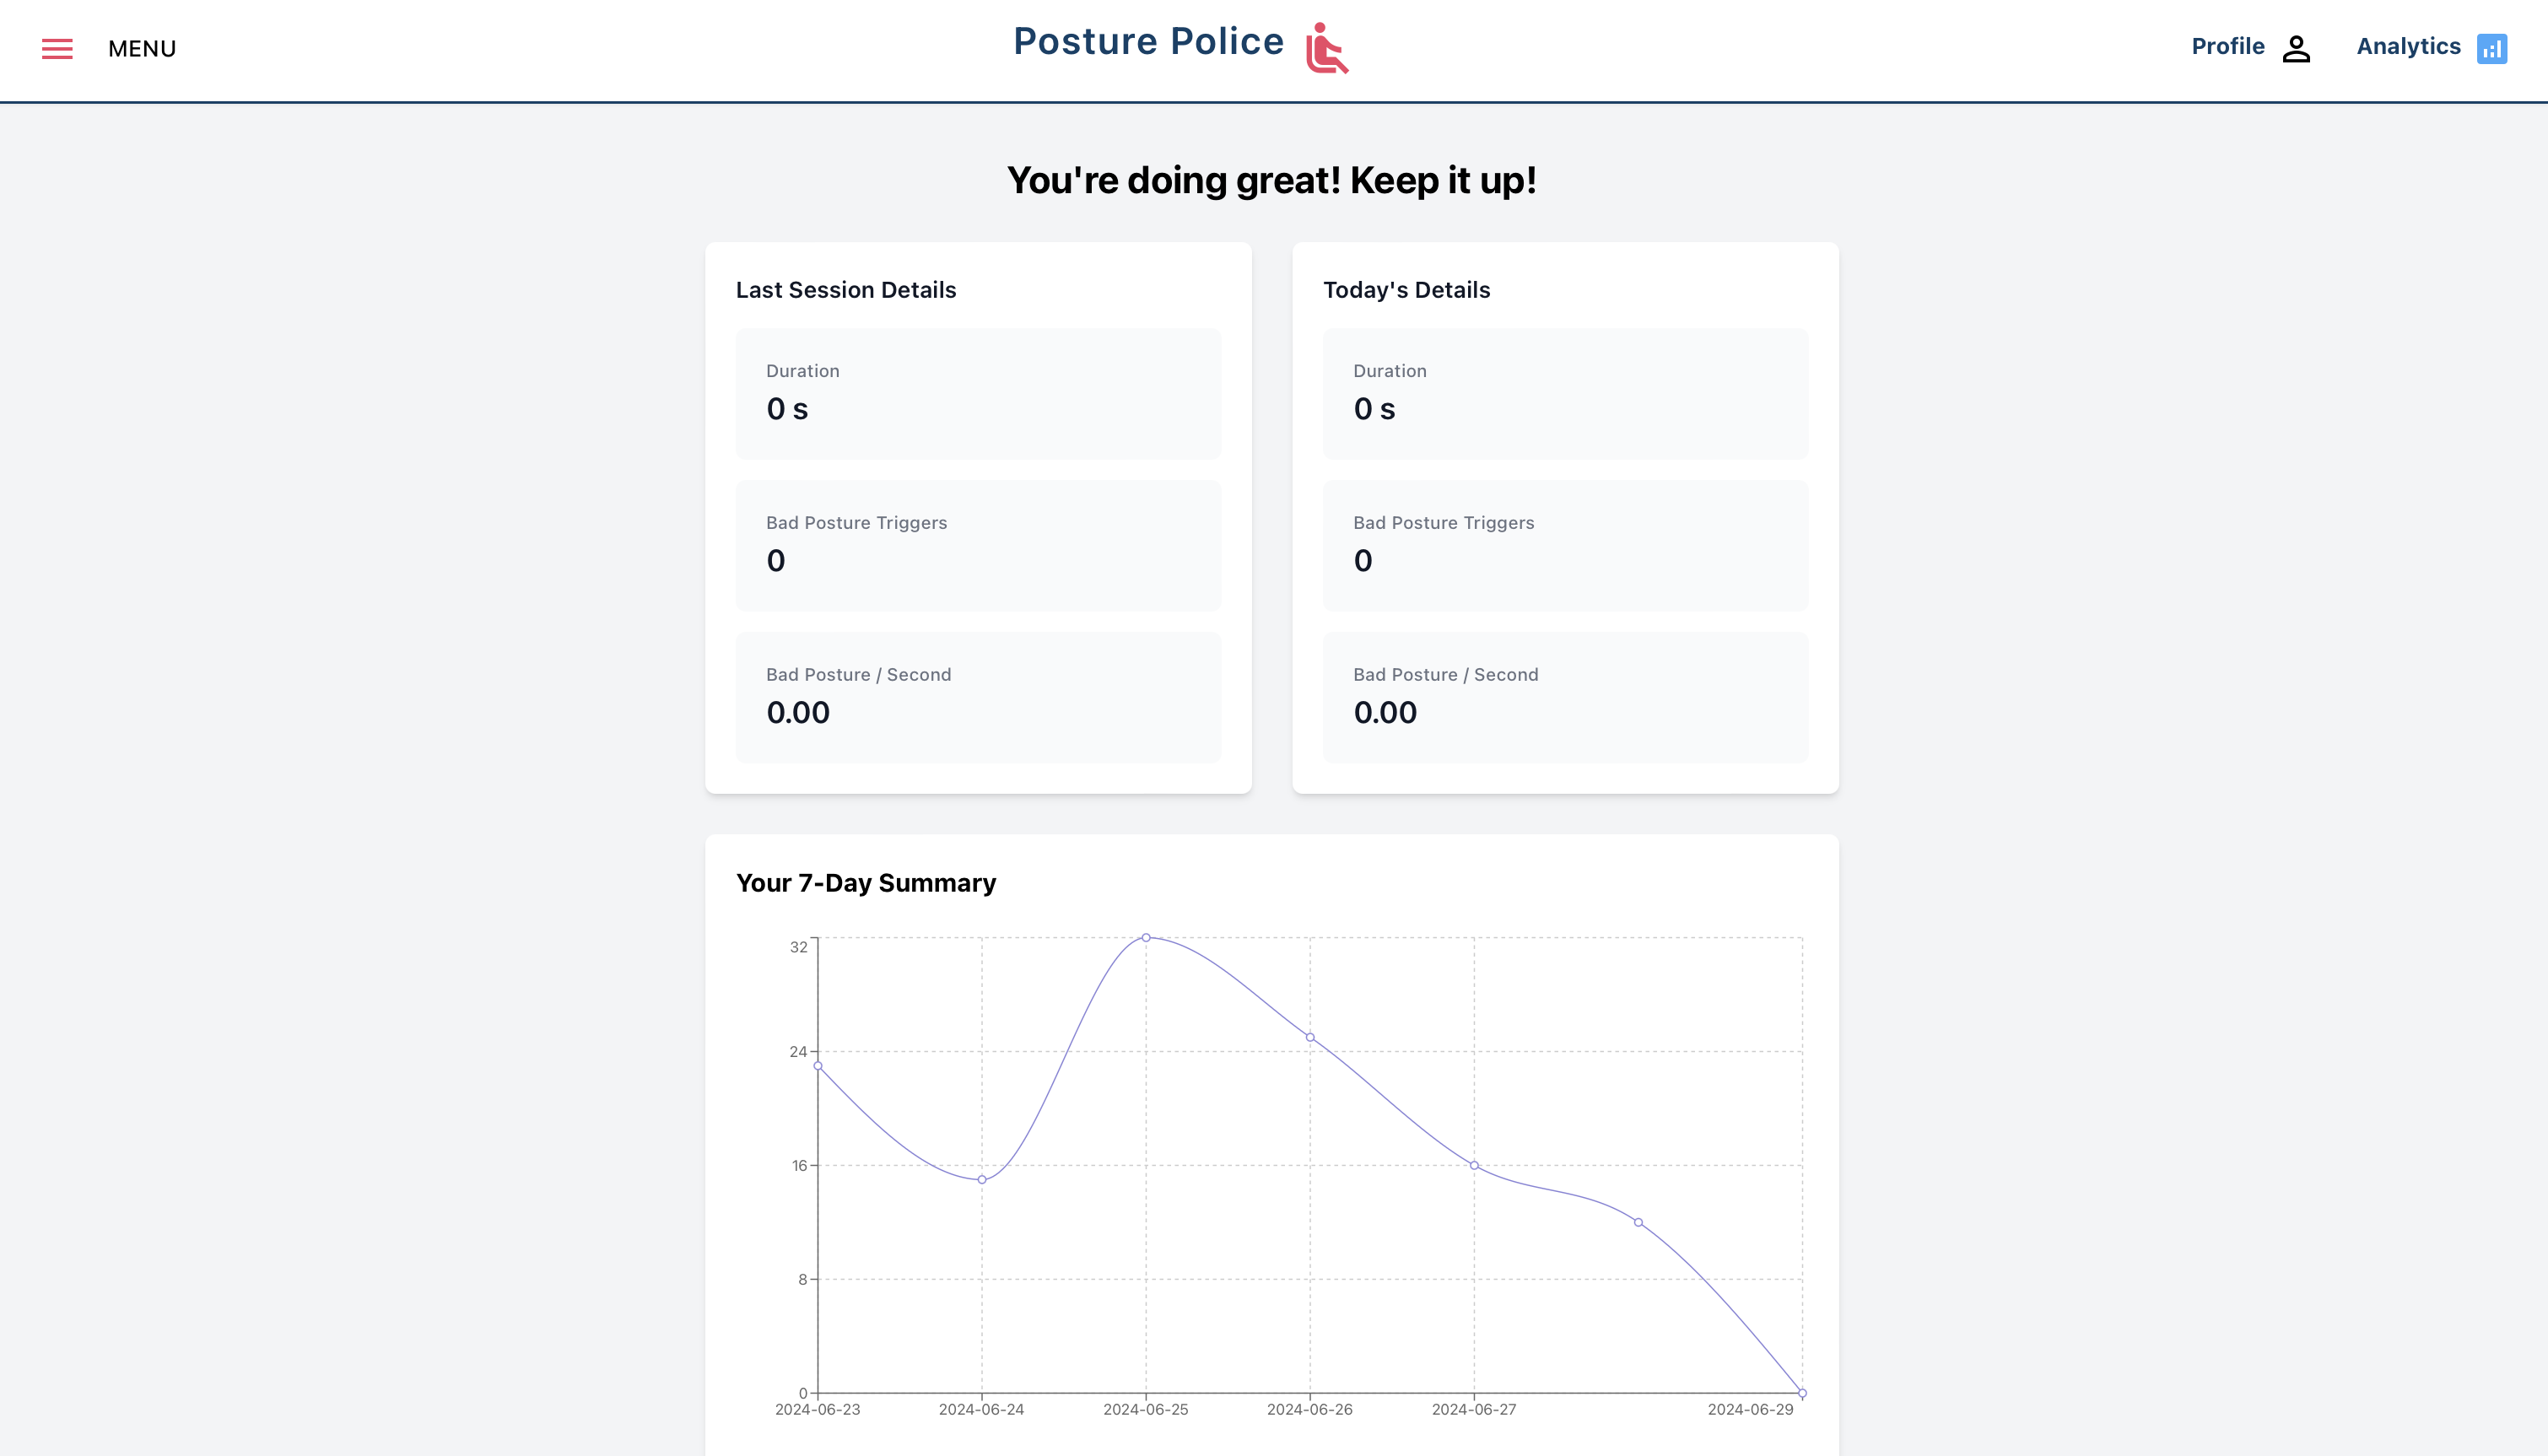
Task: Click the MENU label
Action: coord(142,49)
